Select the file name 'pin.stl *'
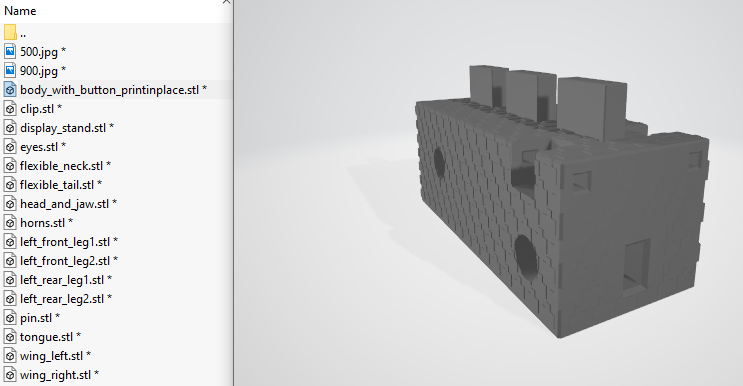 coord(40,317)
